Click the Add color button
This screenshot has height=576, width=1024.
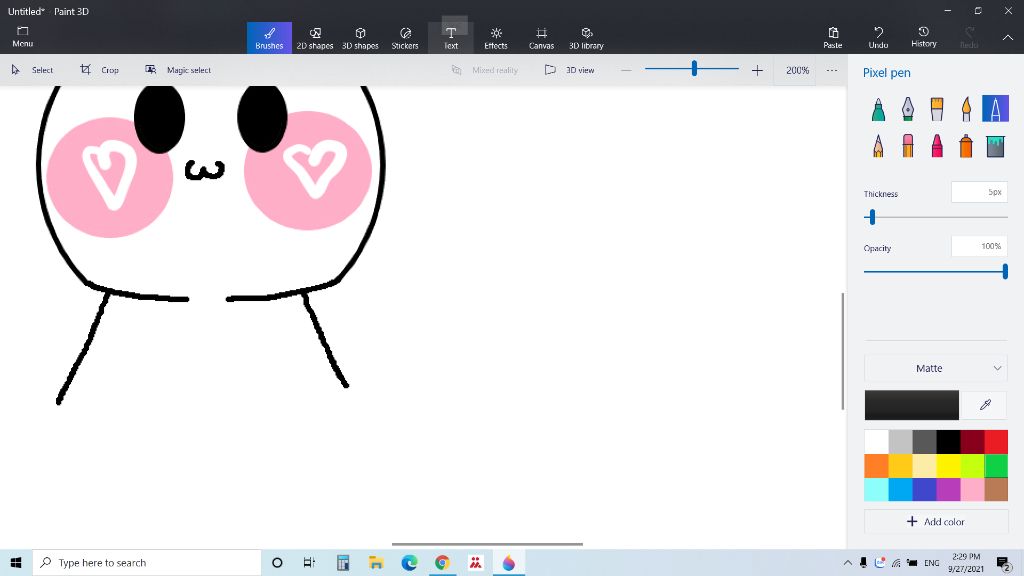(x=936, y=521)
